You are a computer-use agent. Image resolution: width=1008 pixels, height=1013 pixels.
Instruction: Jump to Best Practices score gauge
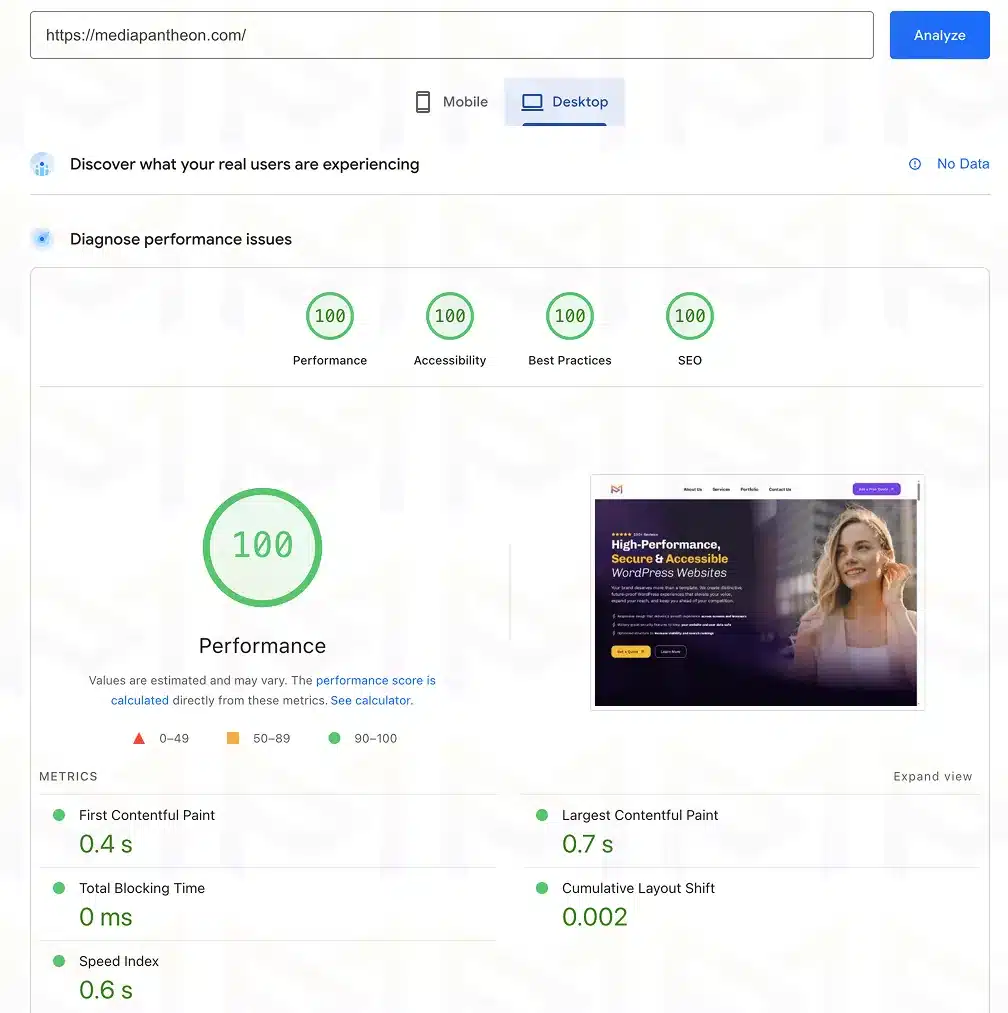569,316
